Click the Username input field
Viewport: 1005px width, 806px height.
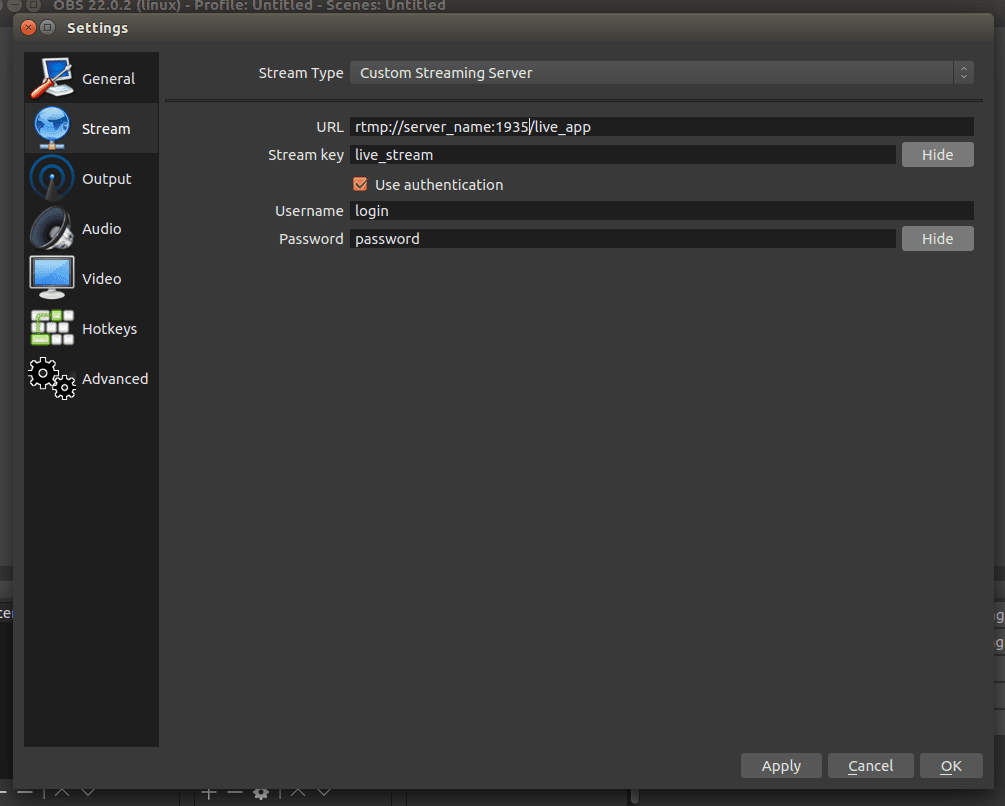661,211
